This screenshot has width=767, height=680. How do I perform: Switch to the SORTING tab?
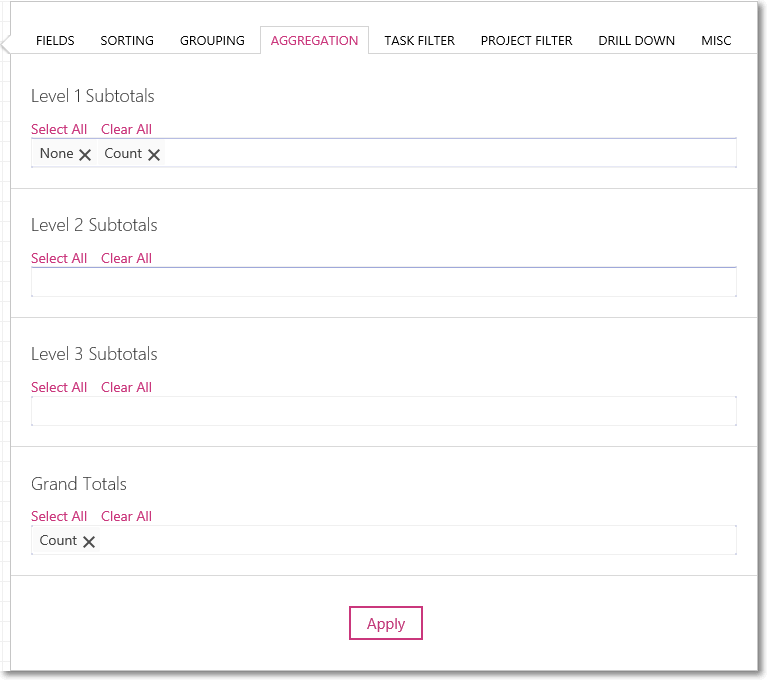coord(127,41)
